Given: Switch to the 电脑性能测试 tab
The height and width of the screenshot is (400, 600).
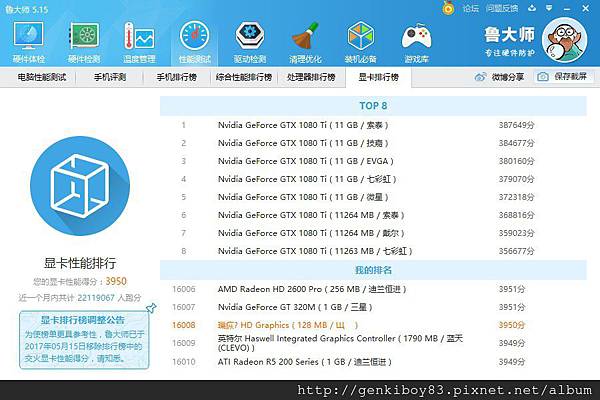Looking at the screenshot, I should tap(42, 77).
